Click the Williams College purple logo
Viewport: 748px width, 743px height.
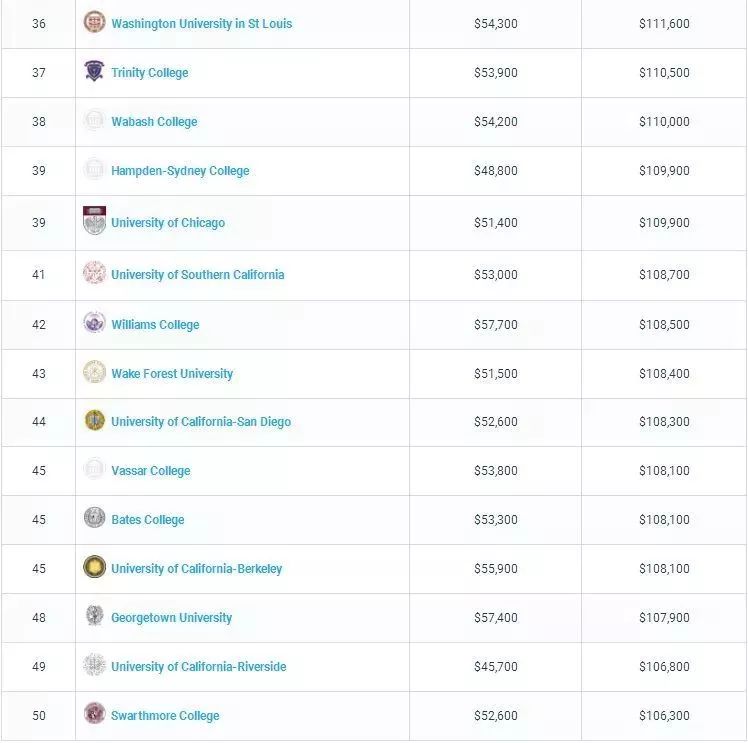[x=94, y=323]
